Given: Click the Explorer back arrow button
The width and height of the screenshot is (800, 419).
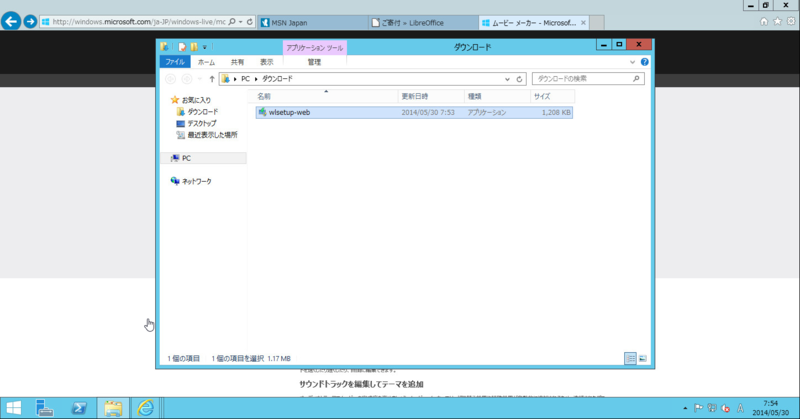Looking at the screenshot, I should tap(170, 79).
